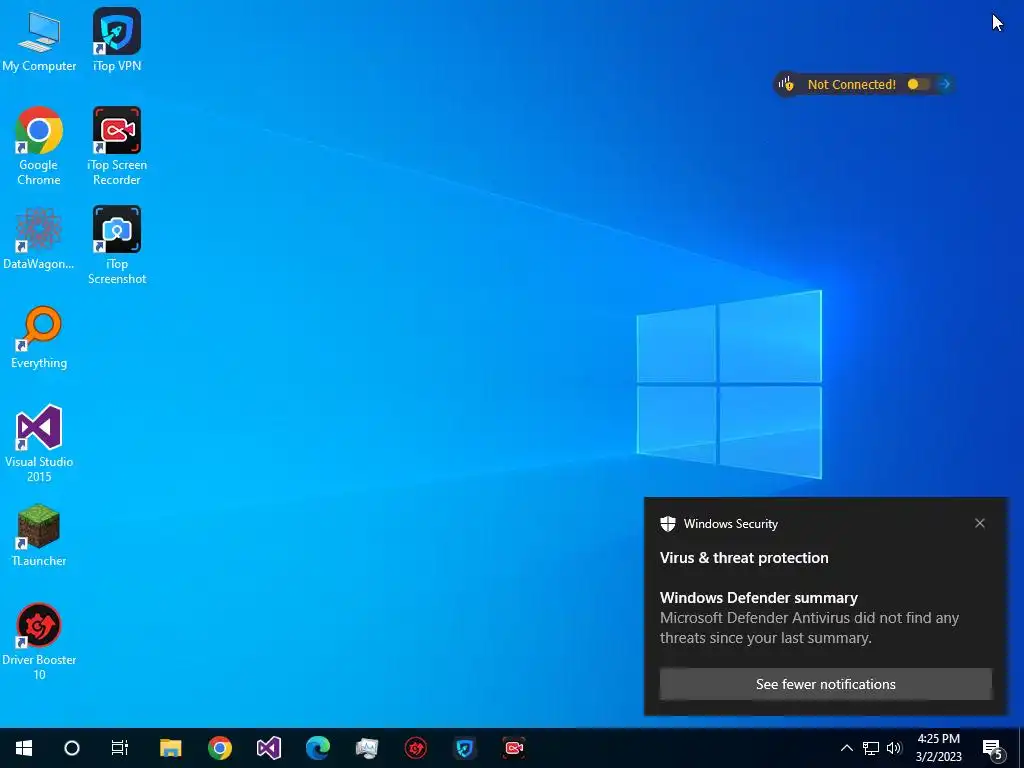Launch Driver Booster 10 desktop shortcut
This screenshot has width=1024, height=768.
[x=39, y=641]
